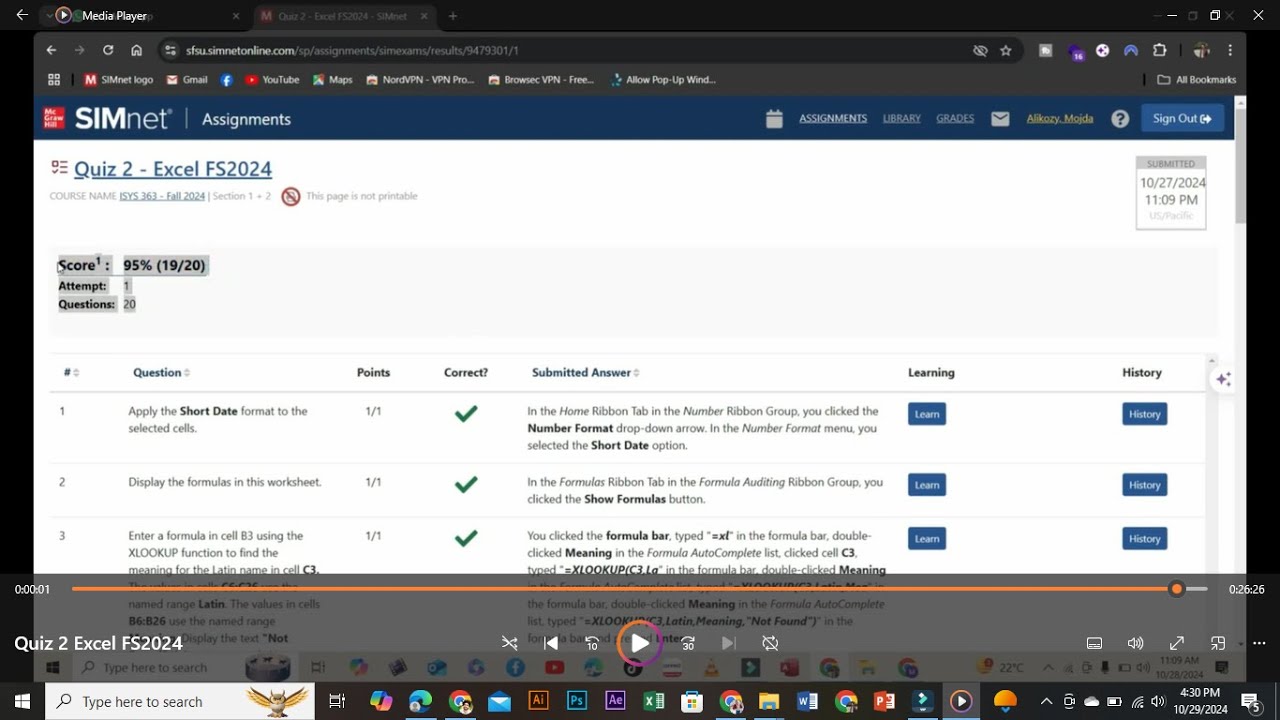Toggle subtitles and captions in Media Player
Image resolution: width=1280 pixels, height=720 pixels.
click(x=1095, y=643)
